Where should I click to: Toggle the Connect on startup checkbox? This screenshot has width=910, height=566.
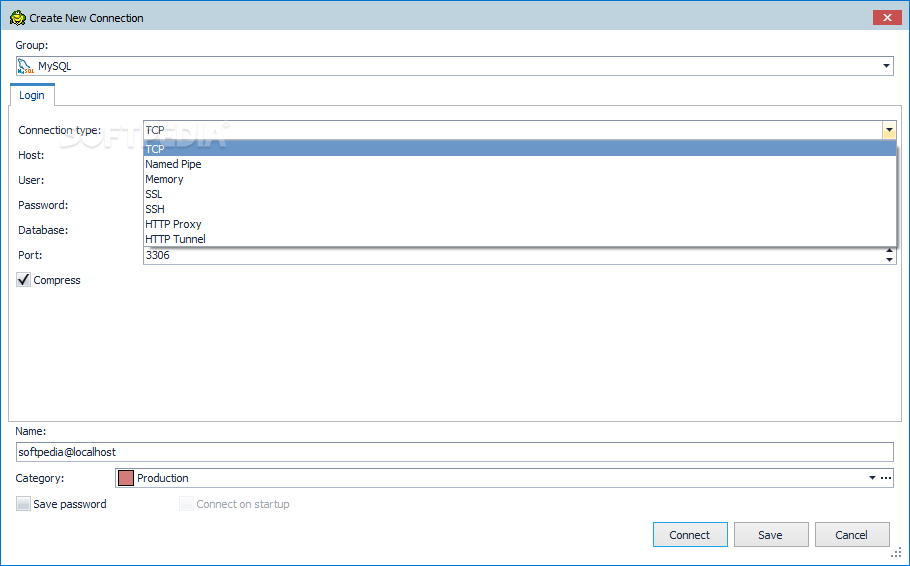pyautogui.click(x=186, y=504)
